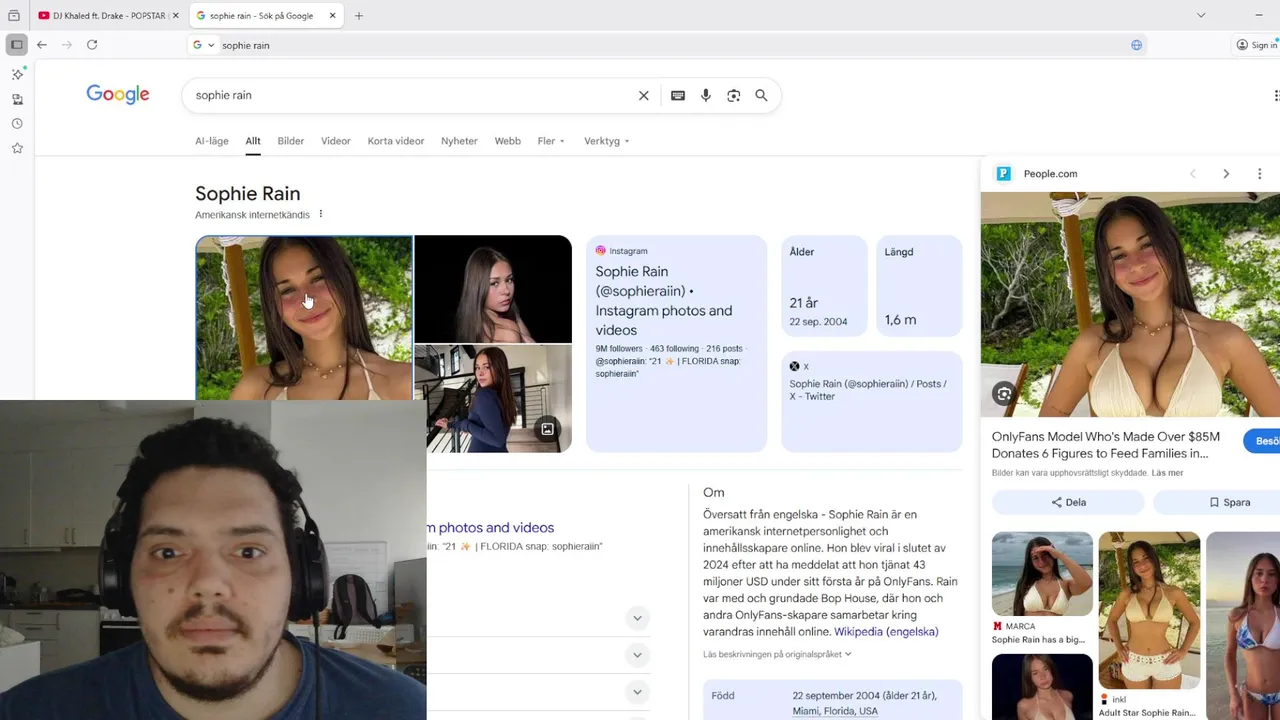
Task: Search by image with the Lens icon
Action: (734, 95)
